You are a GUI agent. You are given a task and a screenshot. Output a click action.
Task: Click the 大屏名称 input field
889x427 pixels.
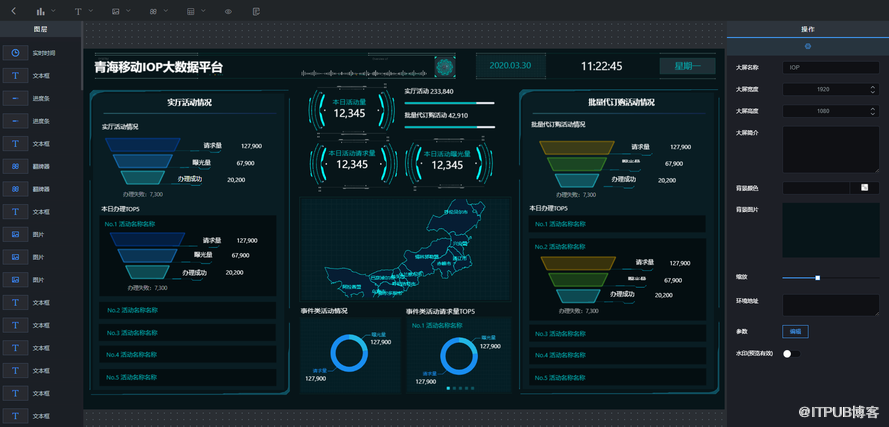point(830,68)
